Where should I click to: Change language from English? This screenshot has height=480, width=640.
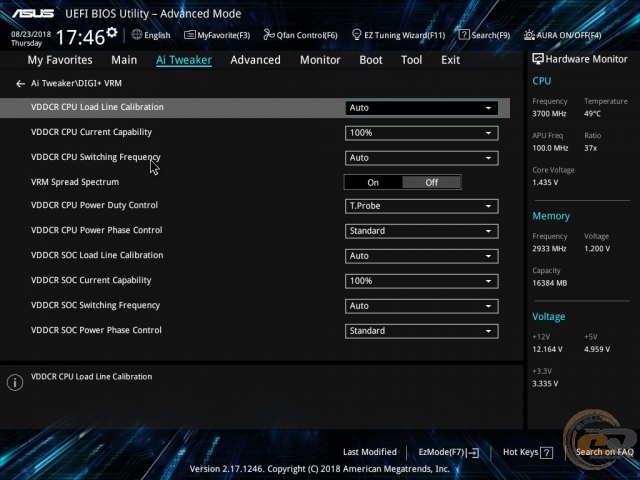pos(157,35)
